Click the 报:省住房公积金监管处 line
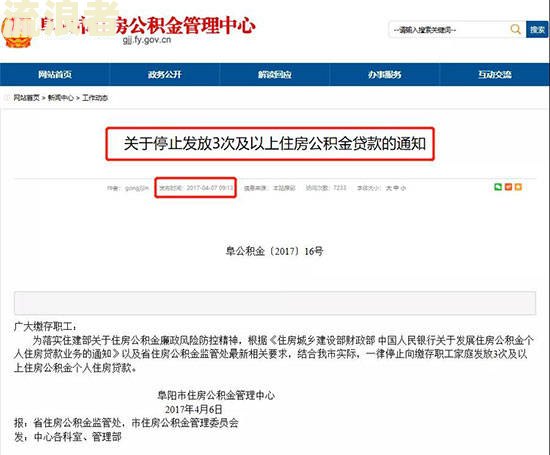The image size is (550, 455). coord(126,423)
